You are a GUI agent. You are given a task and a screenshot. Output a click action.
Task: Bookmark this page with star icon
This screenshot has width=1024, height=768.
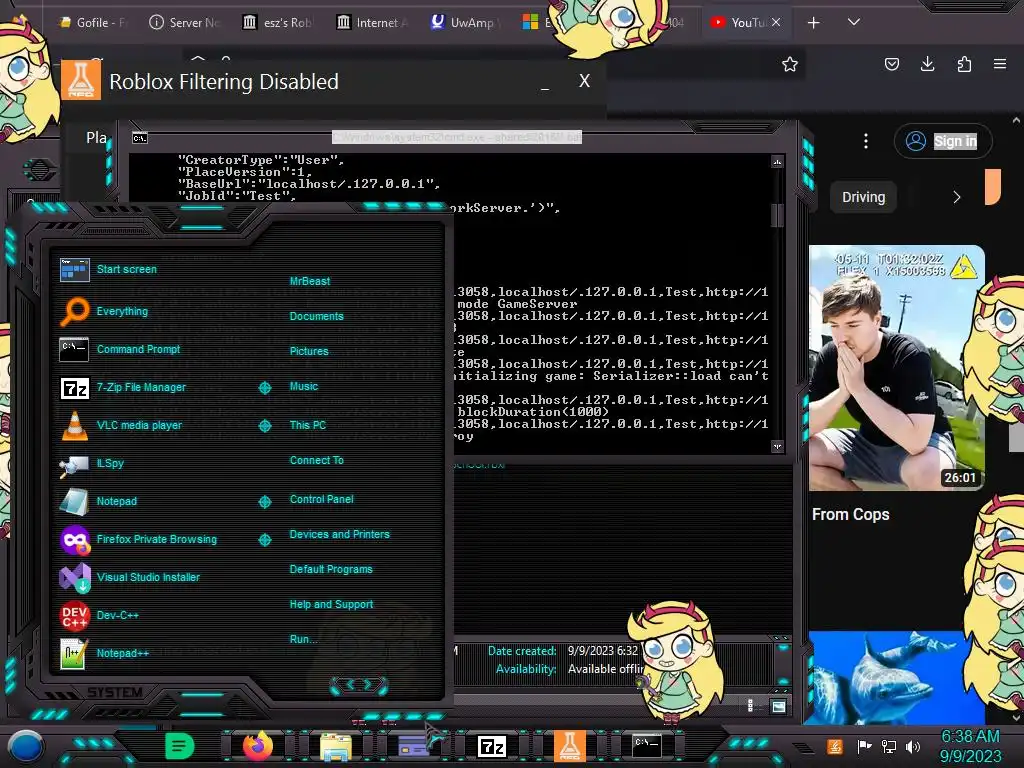click(x=790, y=64)
